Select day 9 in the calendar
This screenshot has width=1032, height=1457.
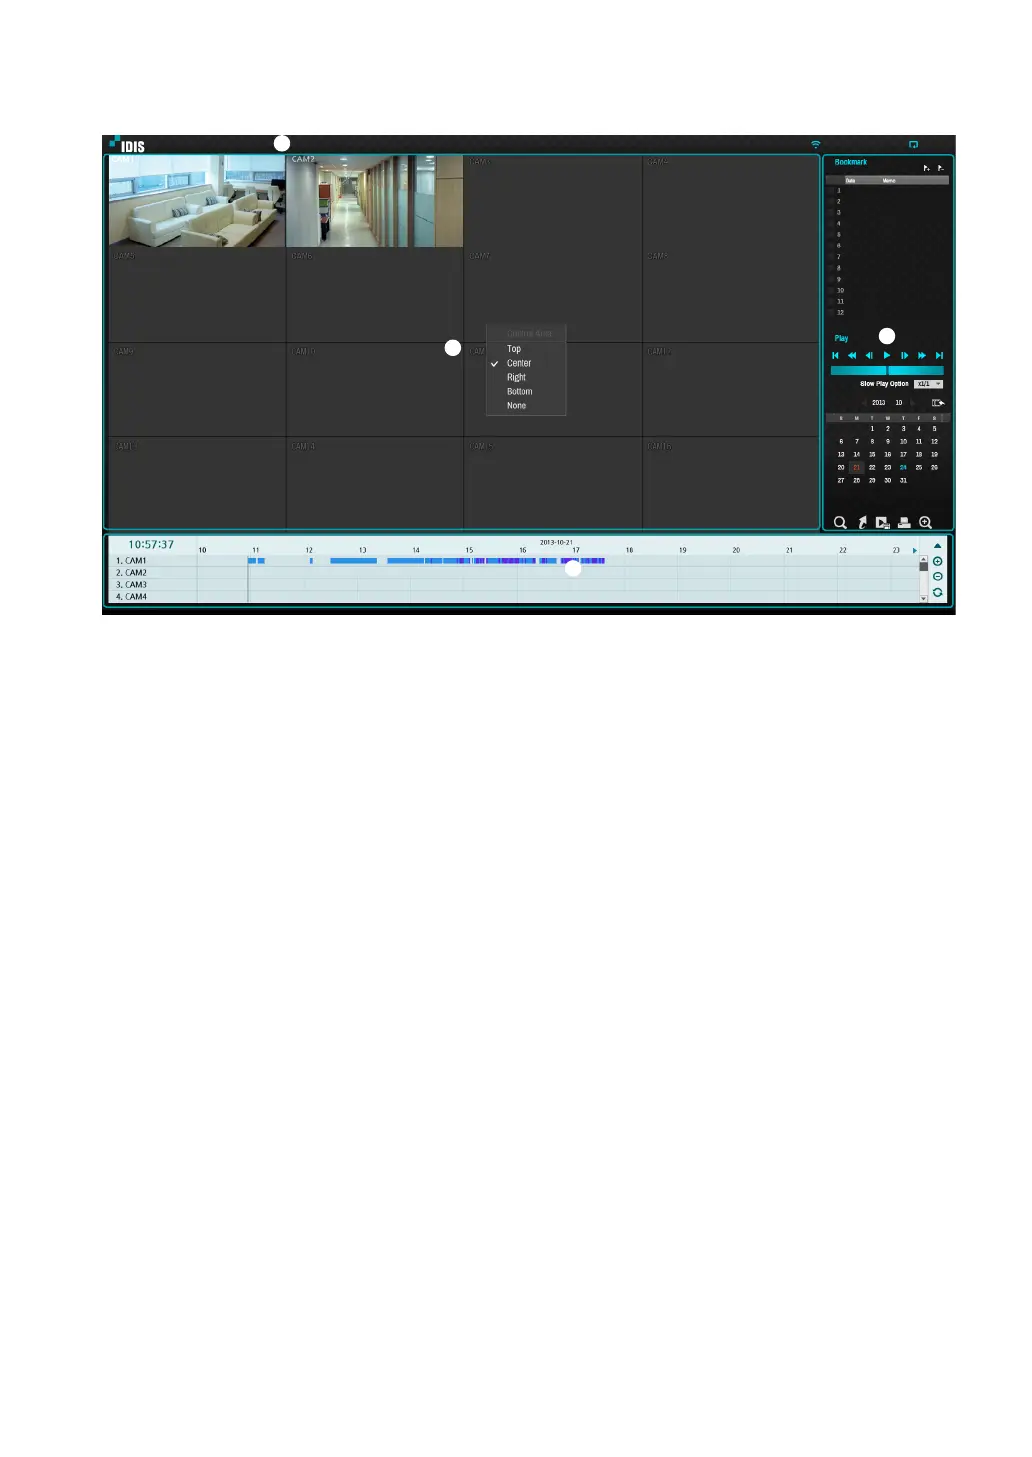[888, 441]
